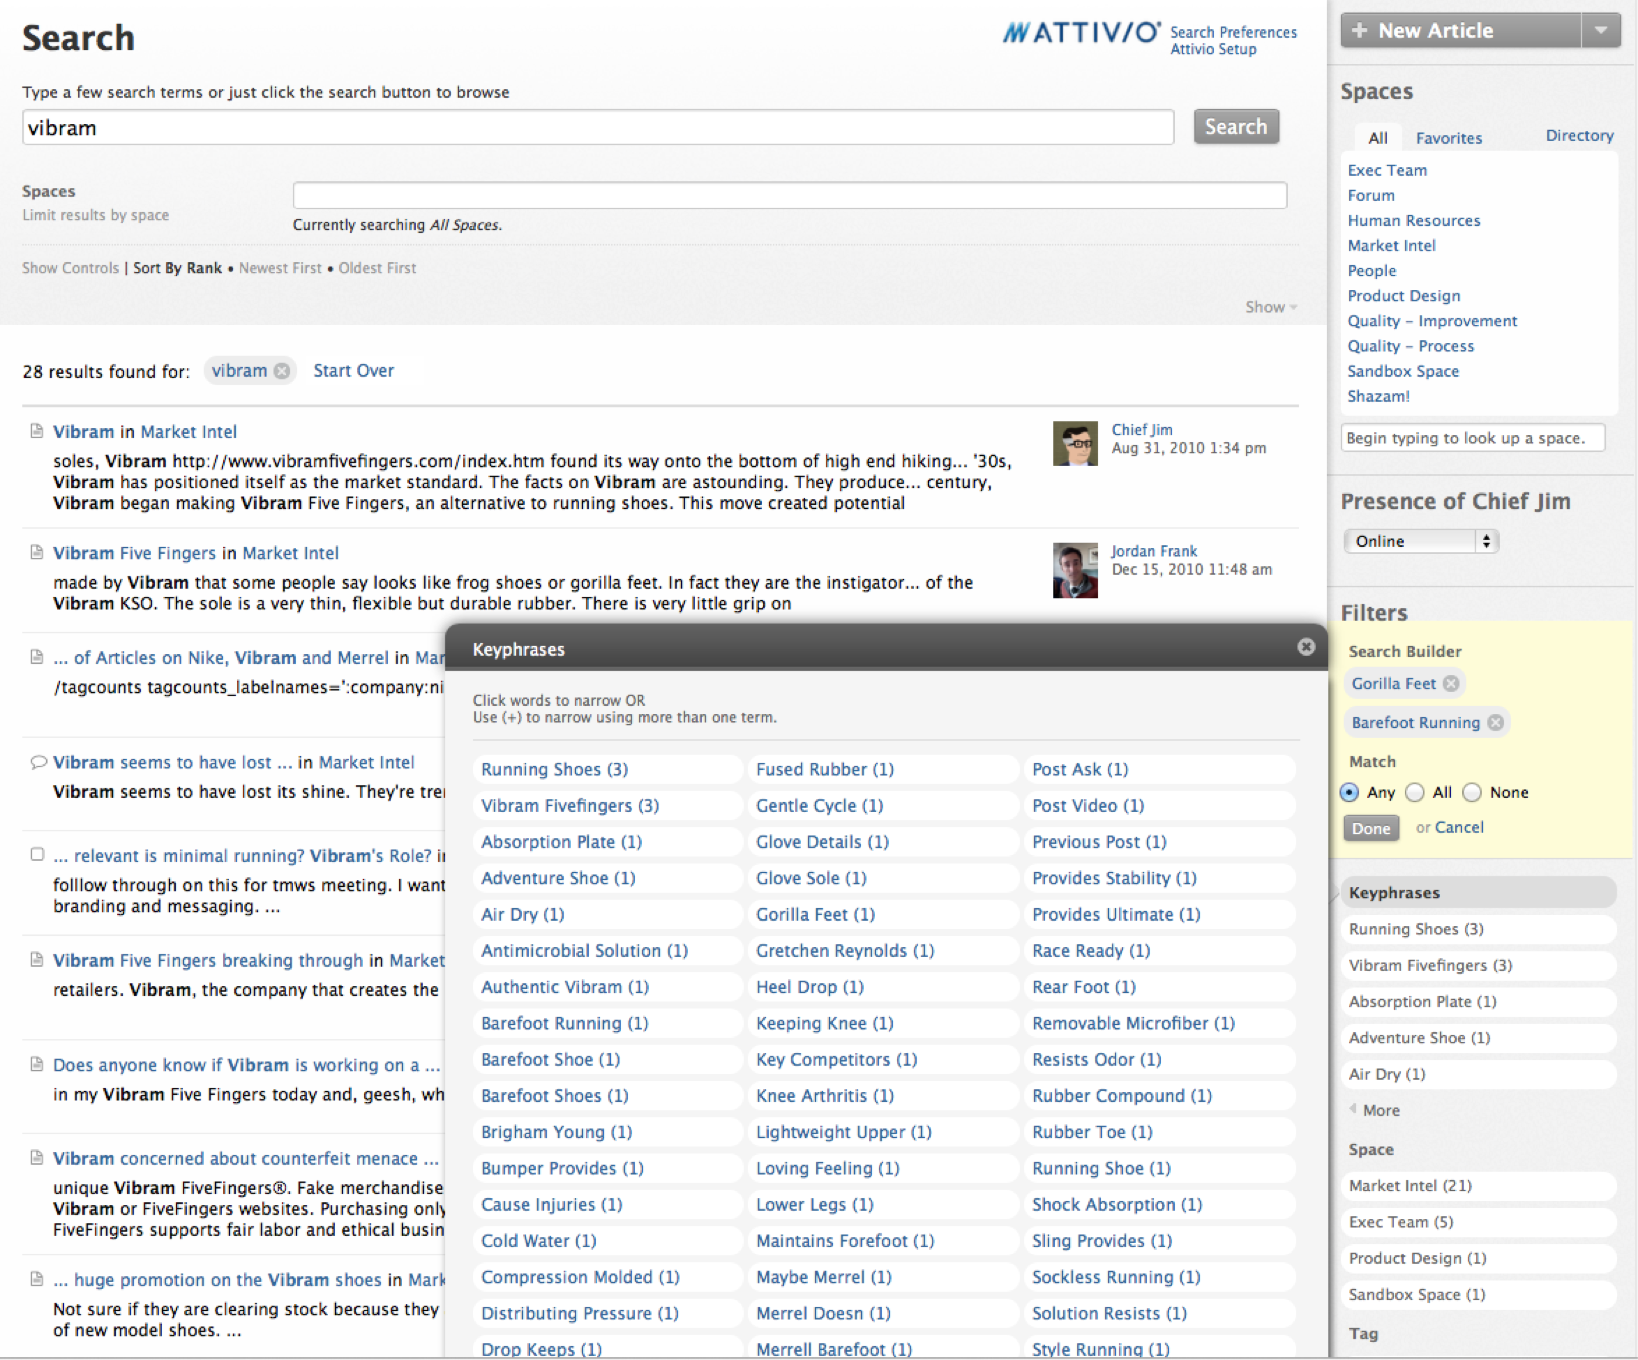The width and height of the screenshot is (1638, 1360).
Task: Remove Barefoot Running filter chip
Action: pyautogui.click(x=1495, y=723)
